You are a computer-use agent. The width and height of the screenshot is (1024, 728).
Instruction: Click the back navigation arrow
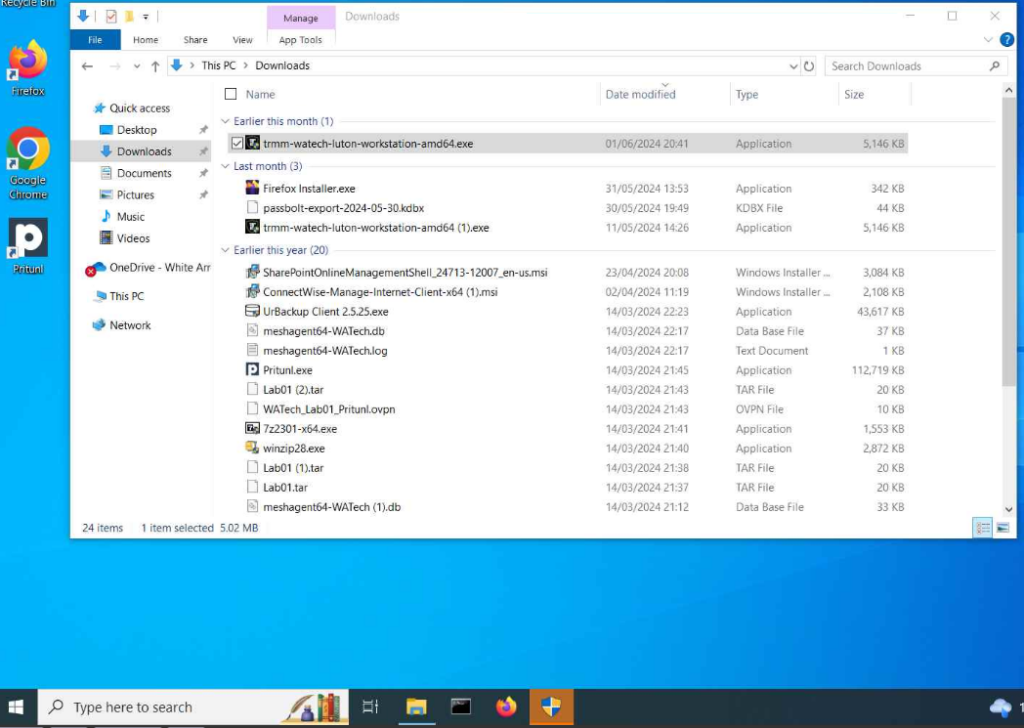click(88, 66)
